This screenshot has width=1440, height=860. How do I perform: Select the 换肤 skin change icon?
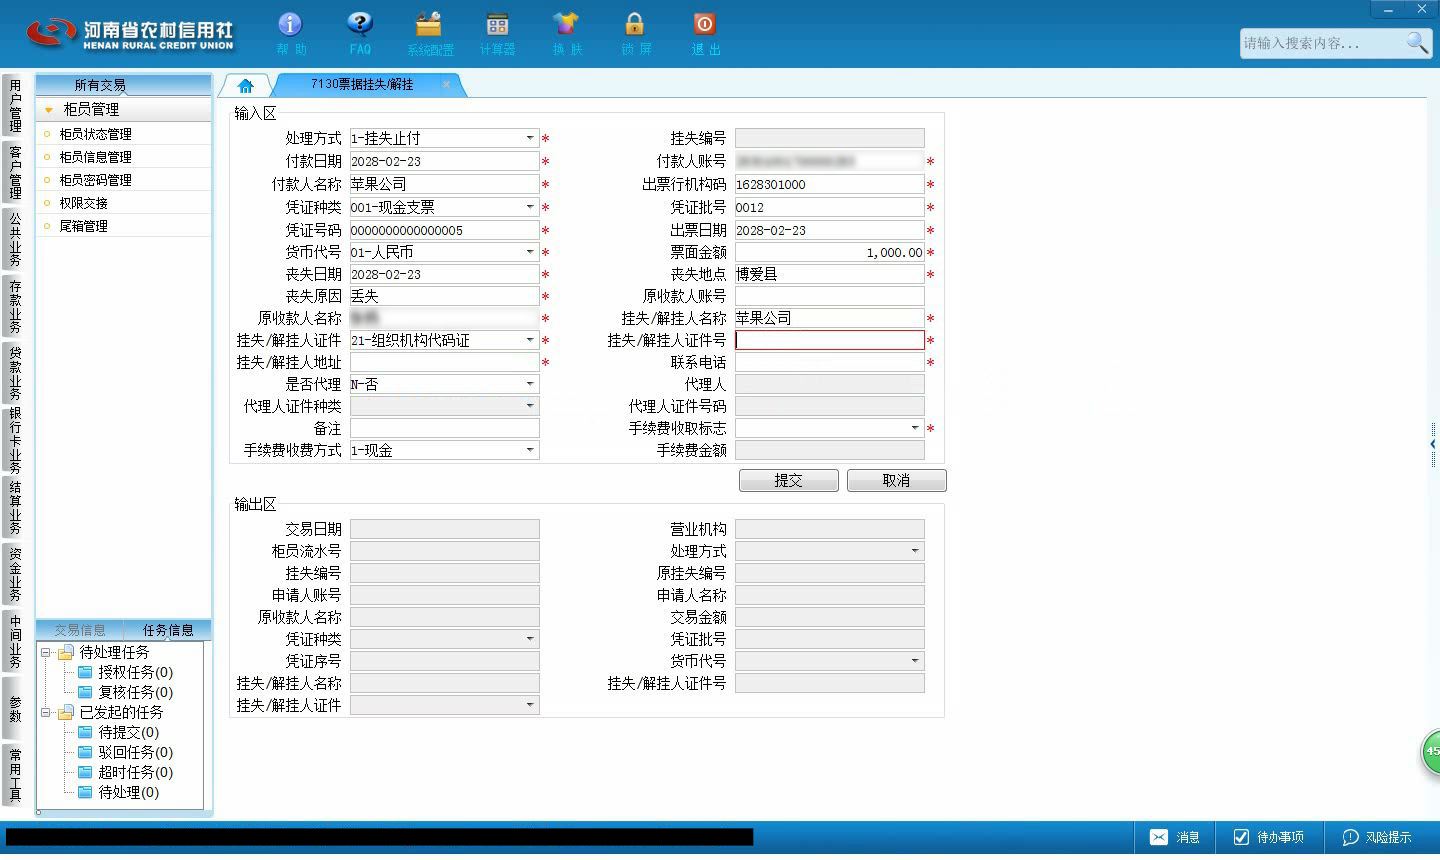click(566, 24)
